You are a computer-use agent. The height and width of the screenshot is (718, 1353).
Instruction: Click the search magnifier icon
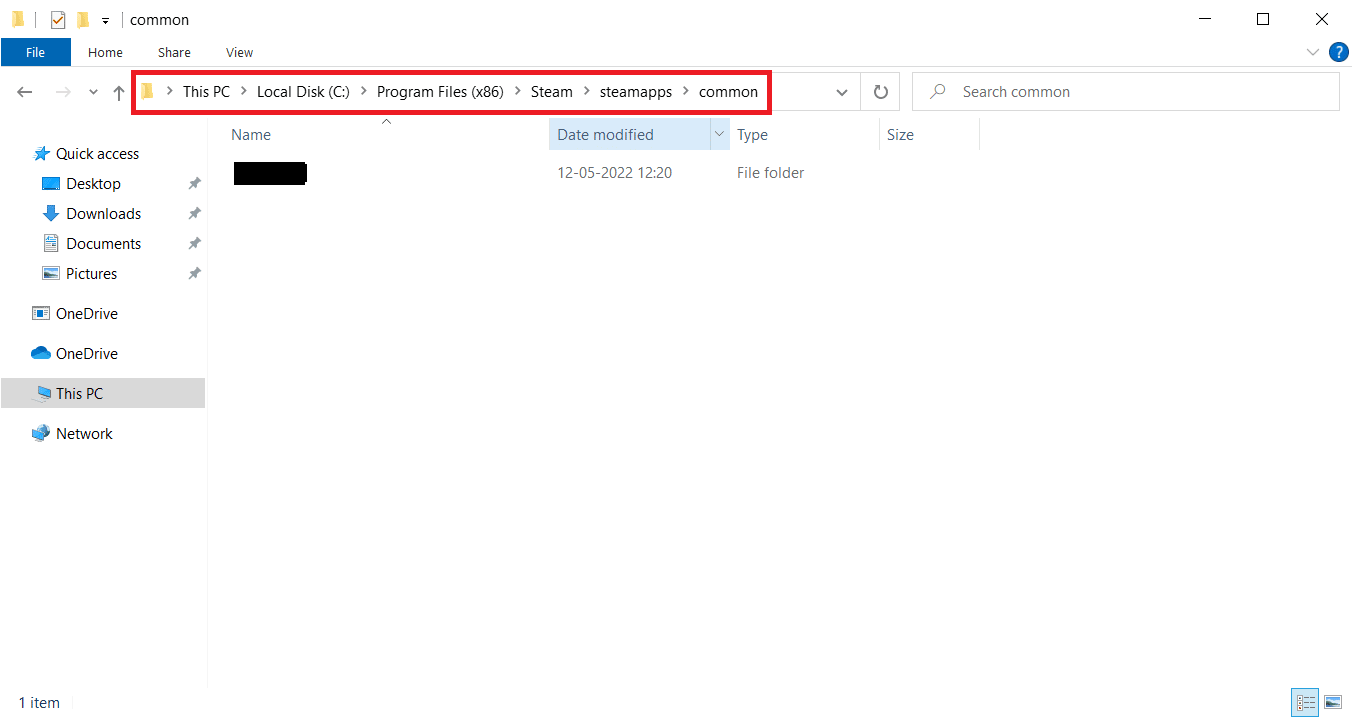937,92
